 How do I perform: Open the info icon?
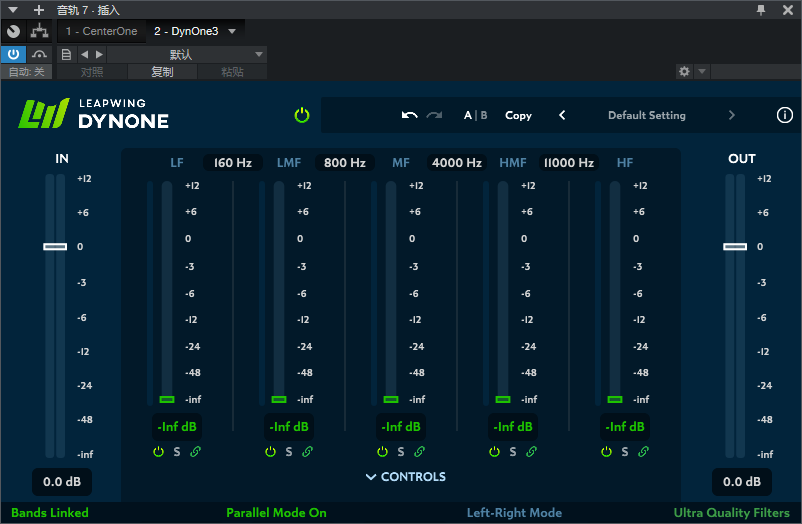point(785,115)
